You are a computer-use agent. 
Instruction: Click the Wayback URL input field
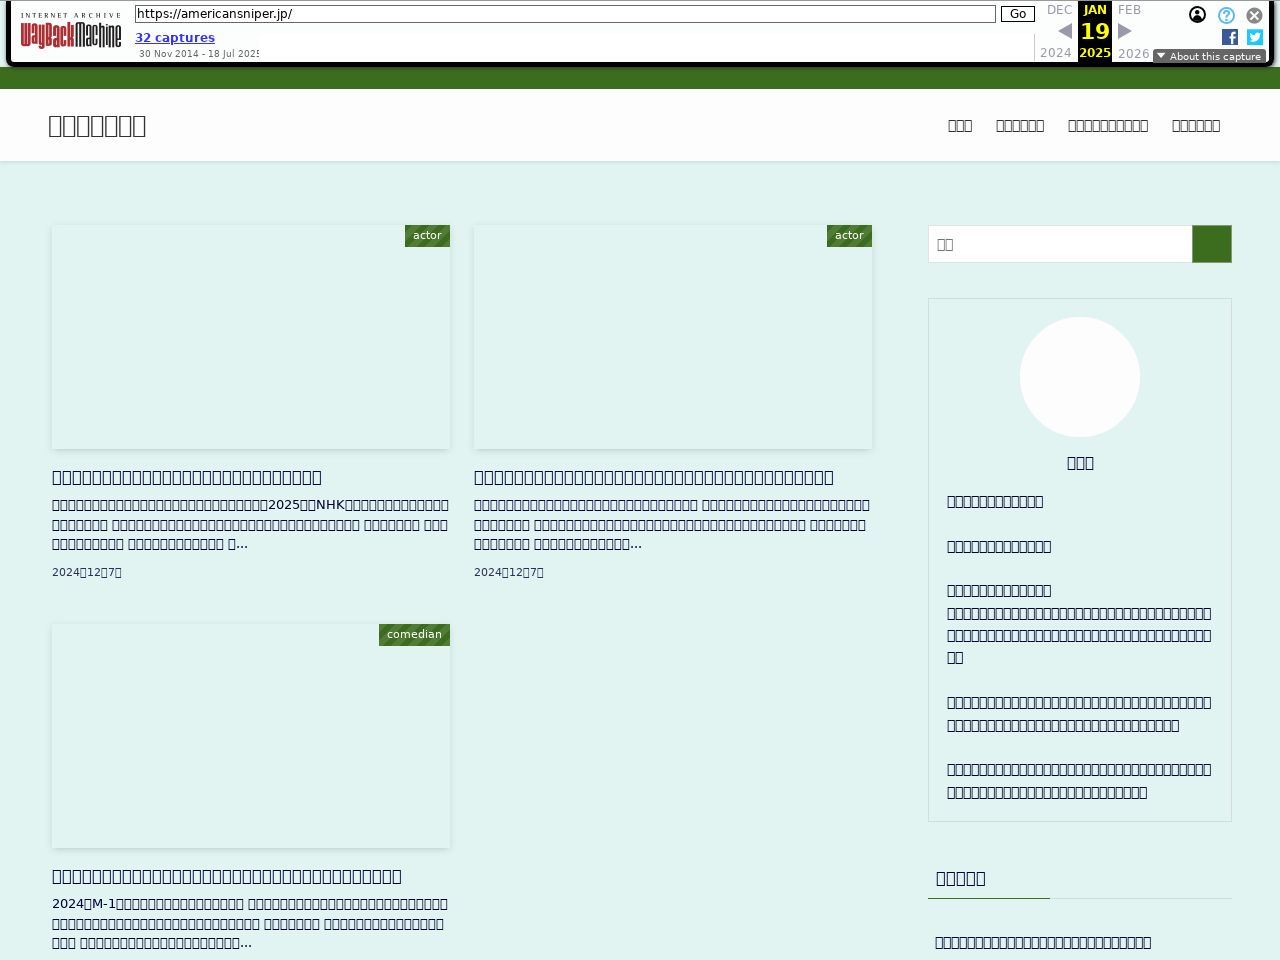(565, 14)
